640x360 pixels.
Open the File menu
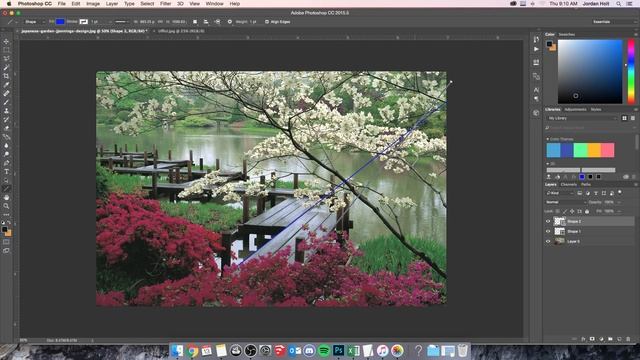pyautogui.click(x=62, y=4)
